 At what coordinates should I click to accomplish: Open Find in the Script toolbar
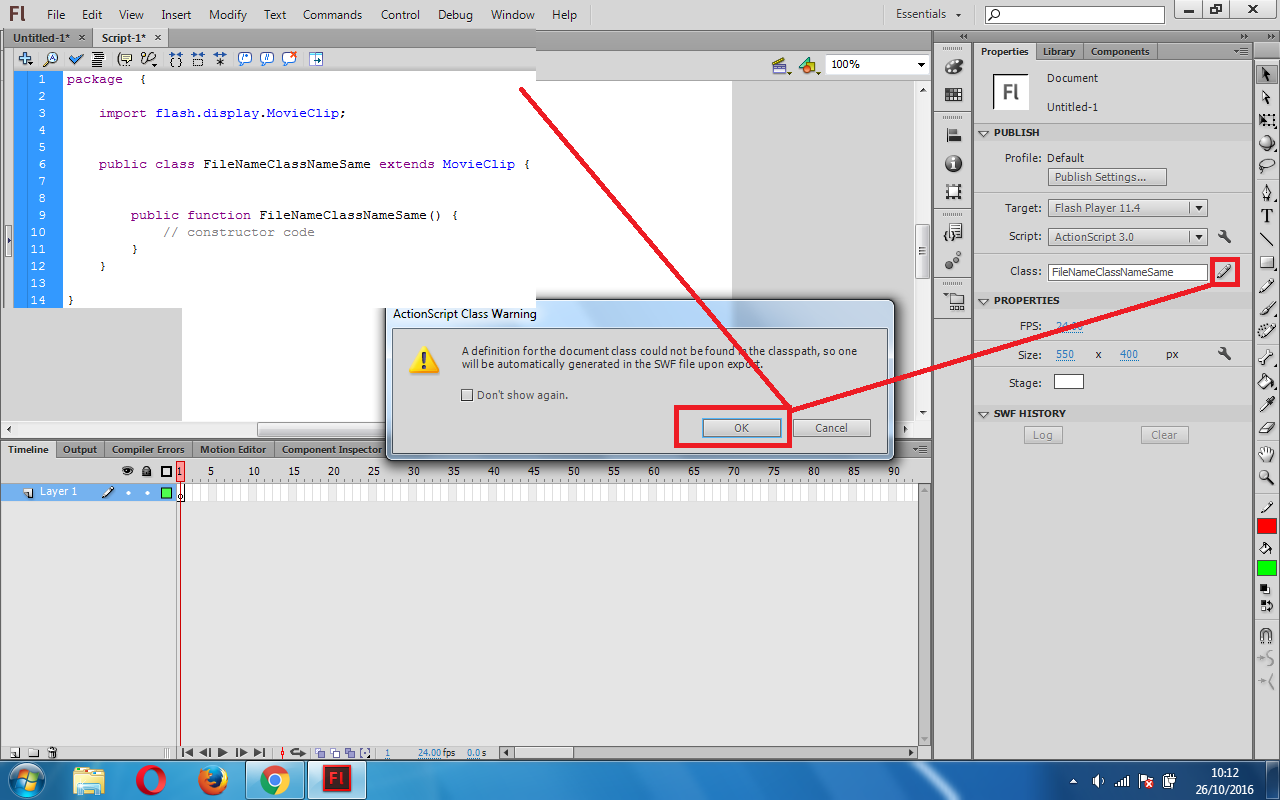point(50,59)
